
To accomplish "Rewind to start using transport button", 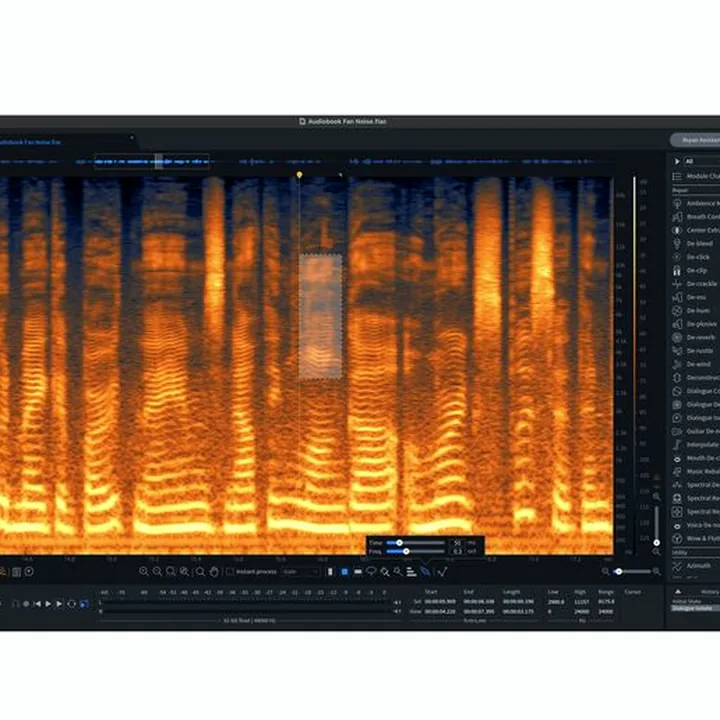I will pos(37,604).
